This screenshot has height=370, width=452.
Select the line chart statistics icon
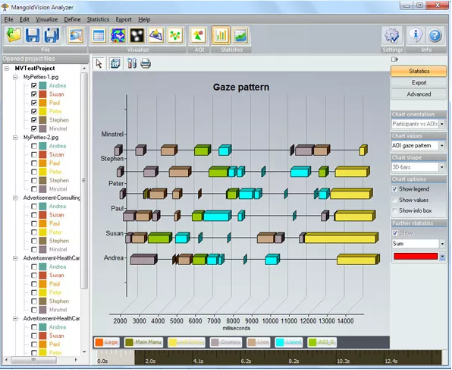[240, 35]
